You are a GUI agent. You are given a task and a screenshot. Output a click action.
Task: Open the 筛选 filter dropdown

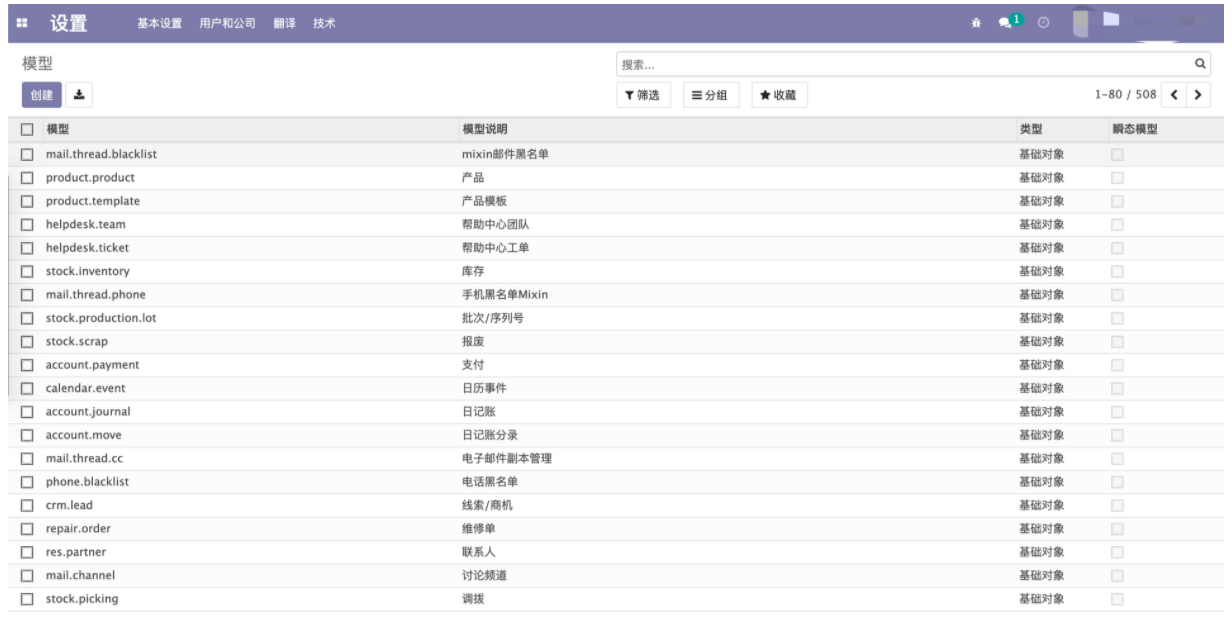coord(642,95)
